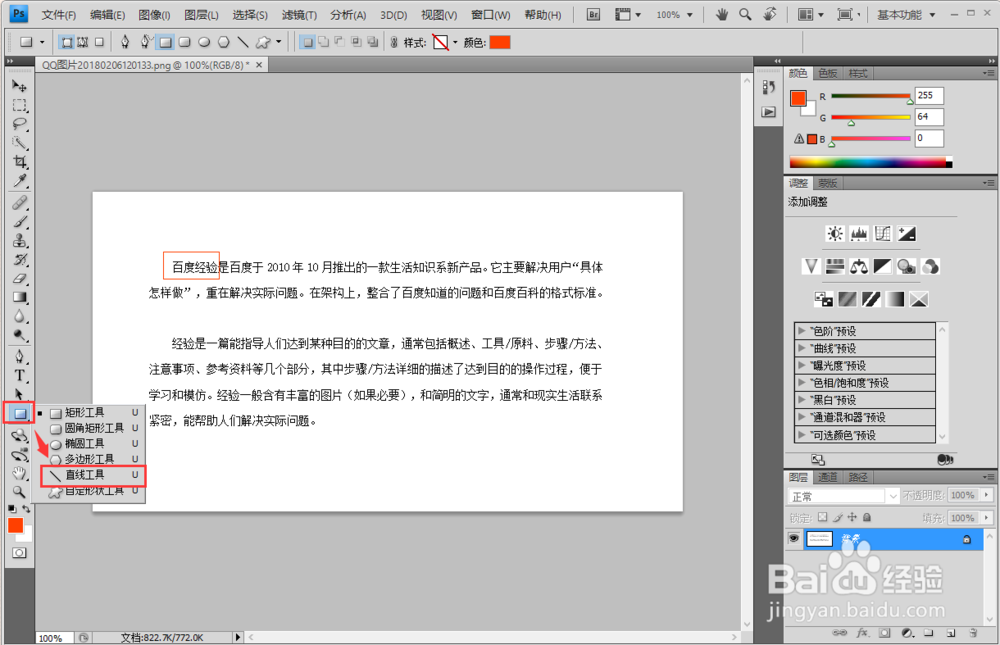The width and height of the screenshot is (1000, 645).
Task: Select the Rectangular Marquee tool
Action: [19, 105]
